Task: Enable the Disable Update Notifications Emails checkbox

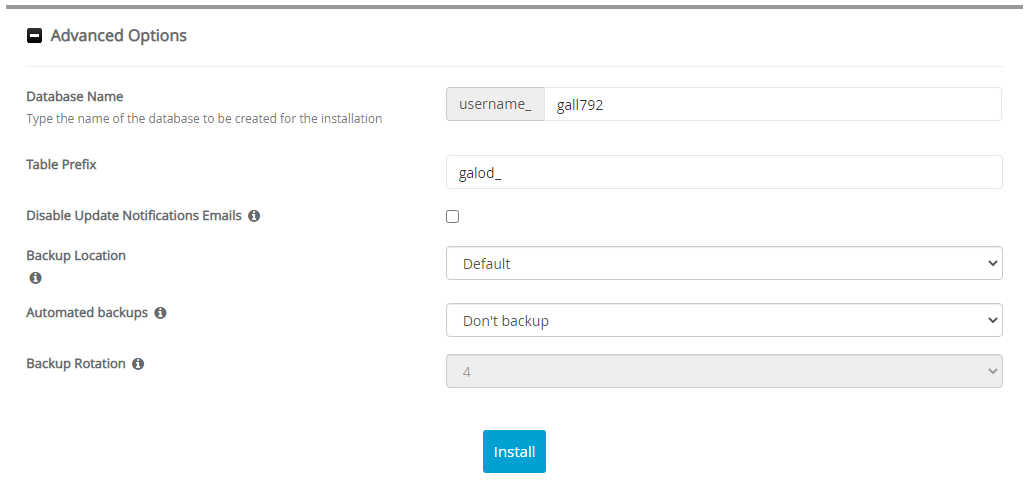Action: coord(453,217)
